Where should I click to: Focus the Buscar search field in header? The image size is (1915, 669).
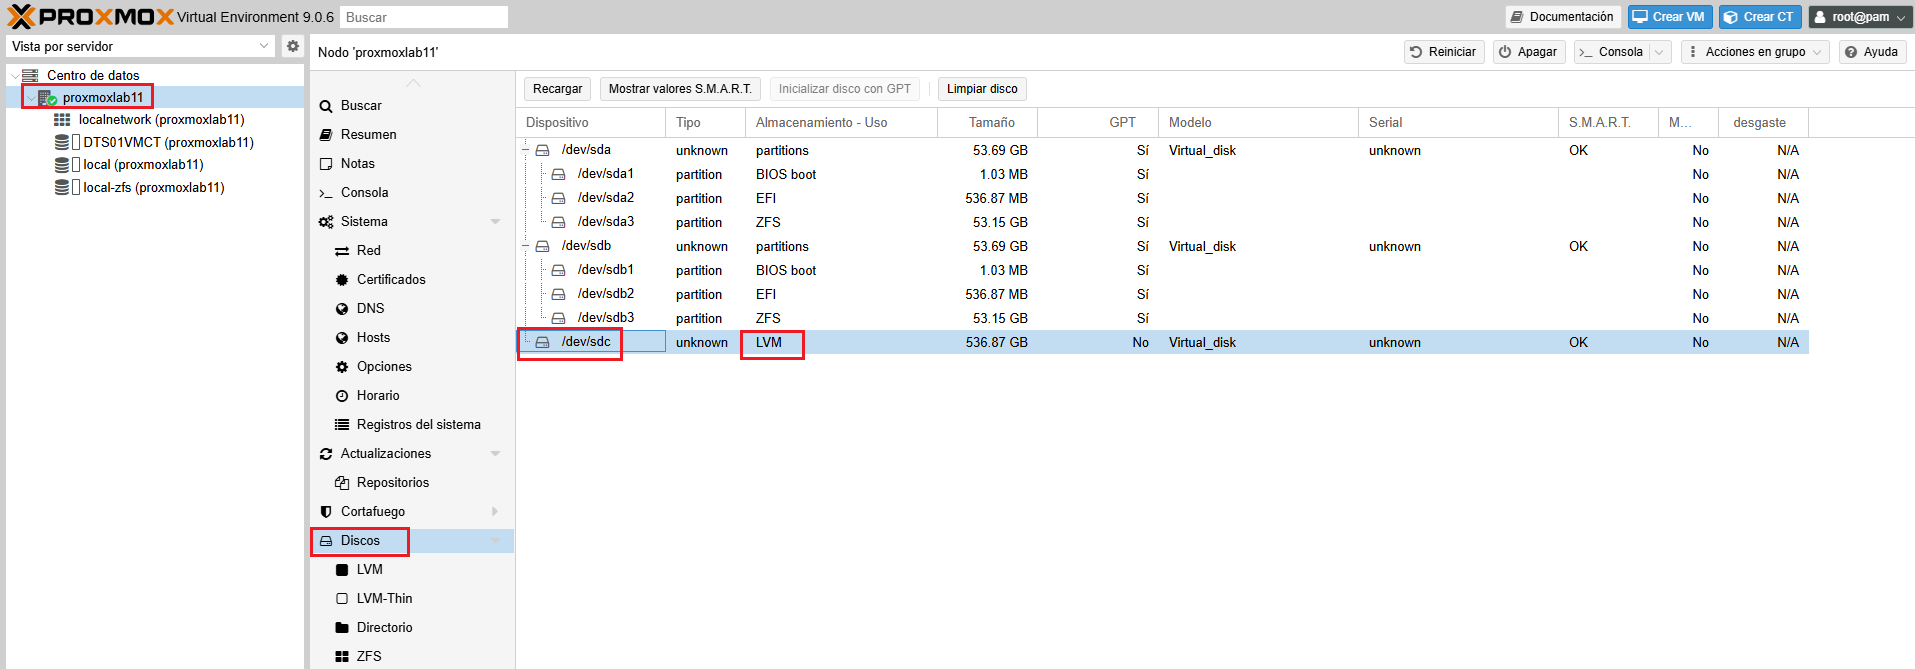pos(424,17)
